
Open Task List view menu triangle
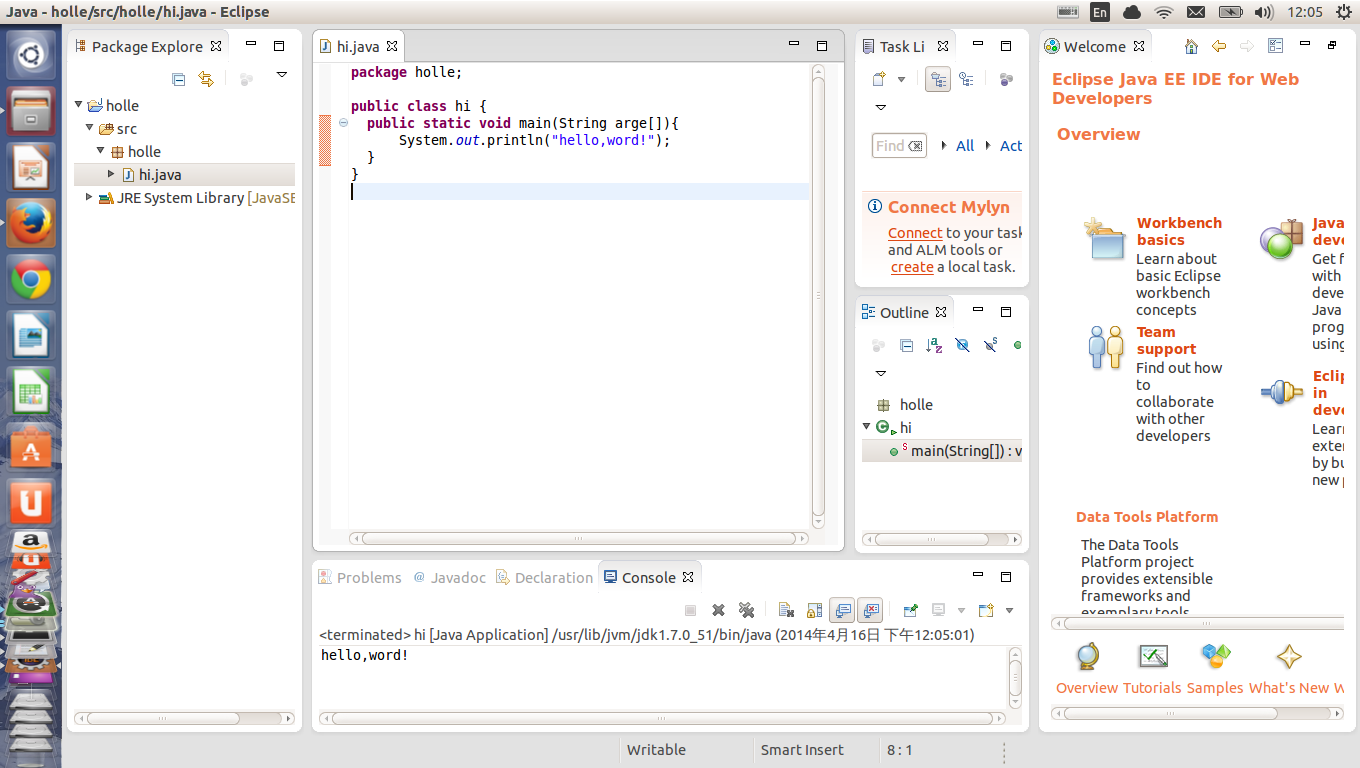click(x=881, y=107)
